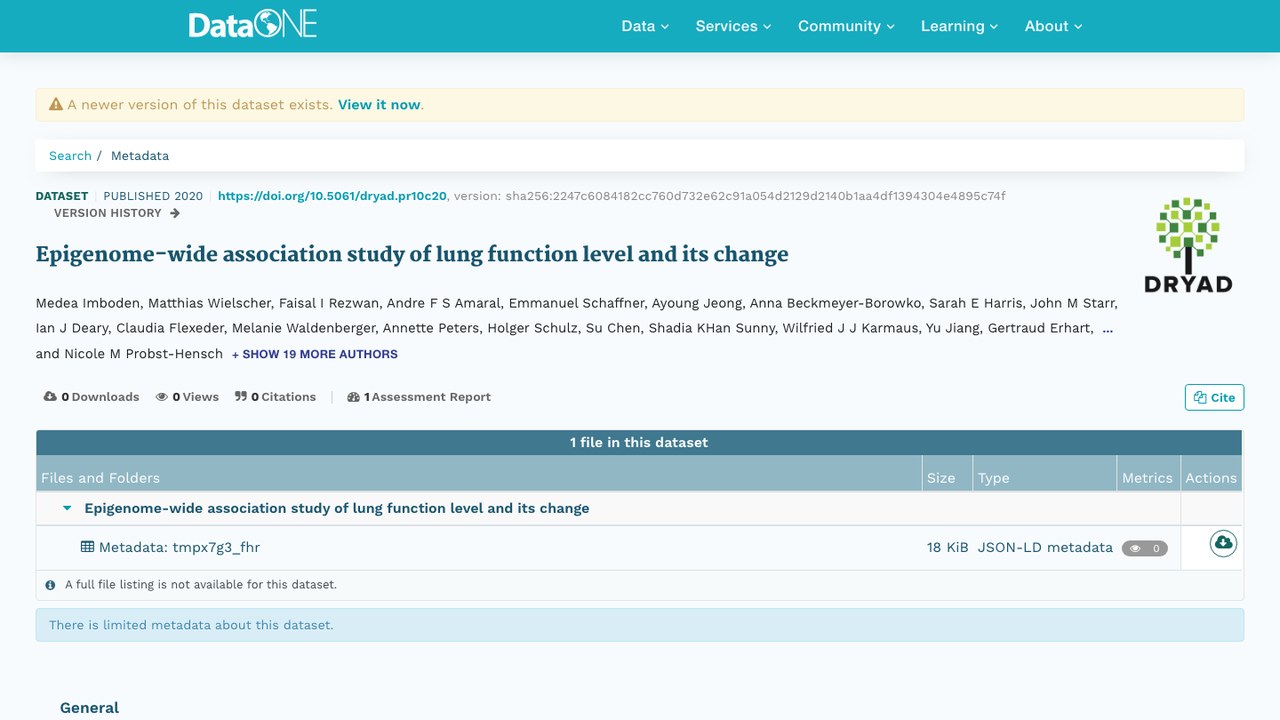Image resolution: width=1280 pixels, height=720 pixels.
Task: Click the General section heading
Action: coord(89,708)
